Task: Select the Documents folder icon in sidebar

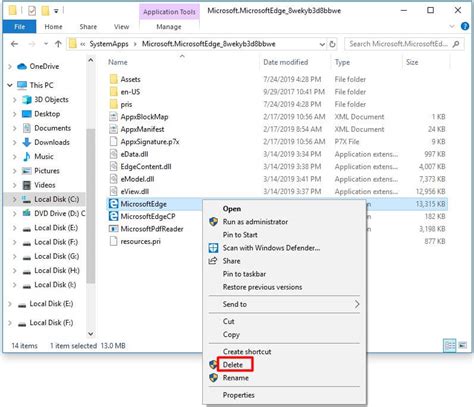Action: (x=27, y=128)
